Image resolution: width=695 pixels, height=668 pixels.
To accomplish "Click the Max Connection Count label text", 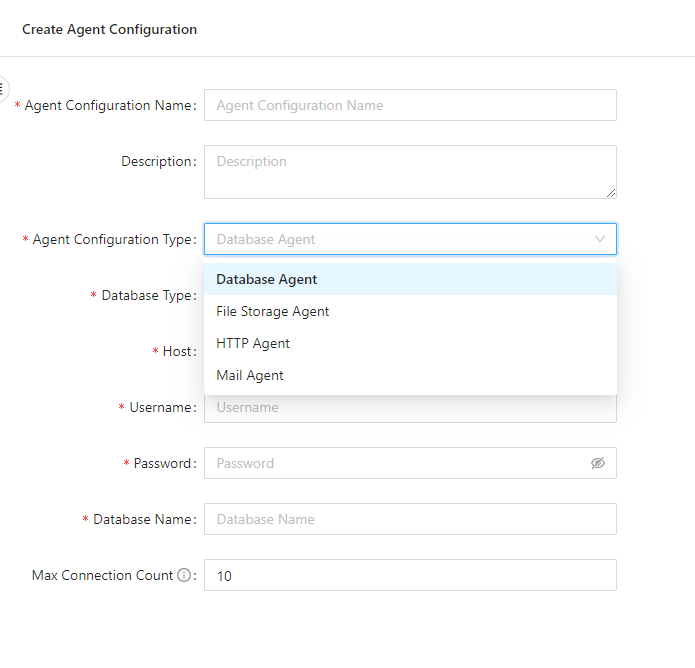I will (x=102, y=576).
